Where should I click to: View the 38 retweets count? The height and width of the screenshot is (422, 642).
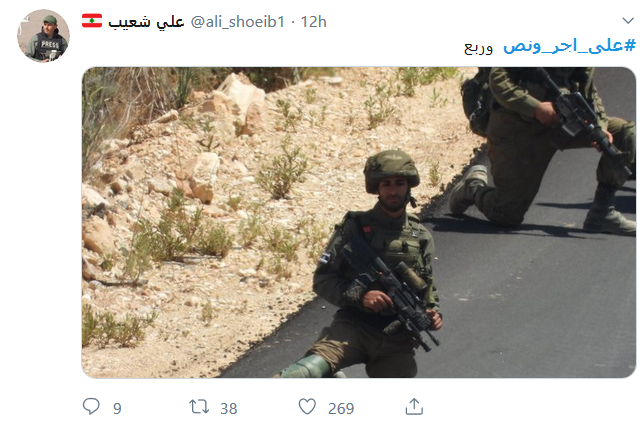[228, 408]
